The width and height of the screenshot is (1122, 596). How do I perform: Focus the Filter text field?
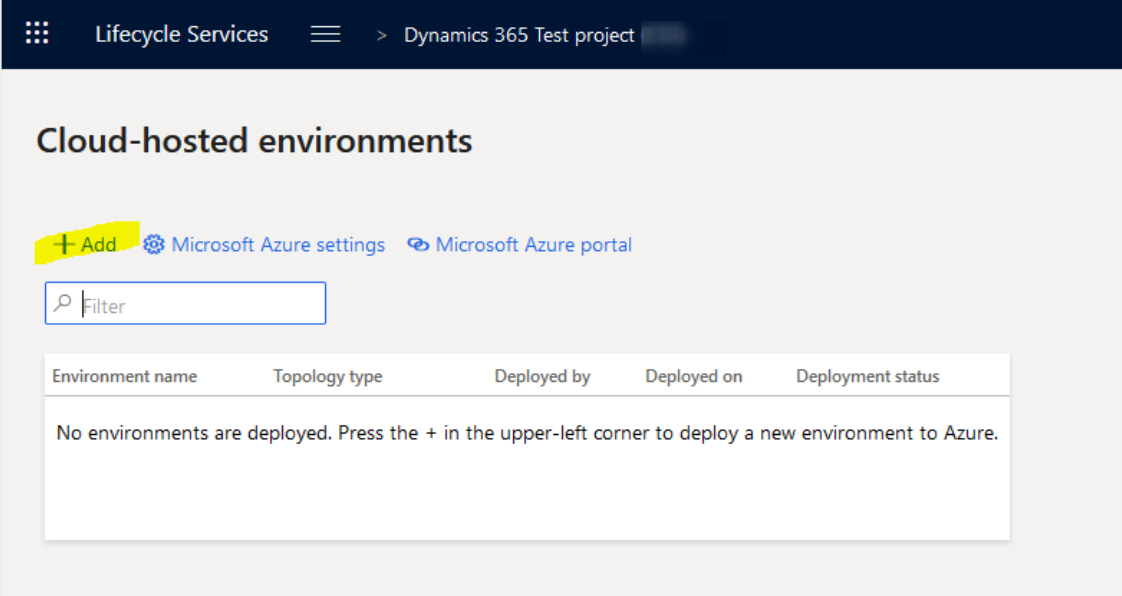pos(185,303)
